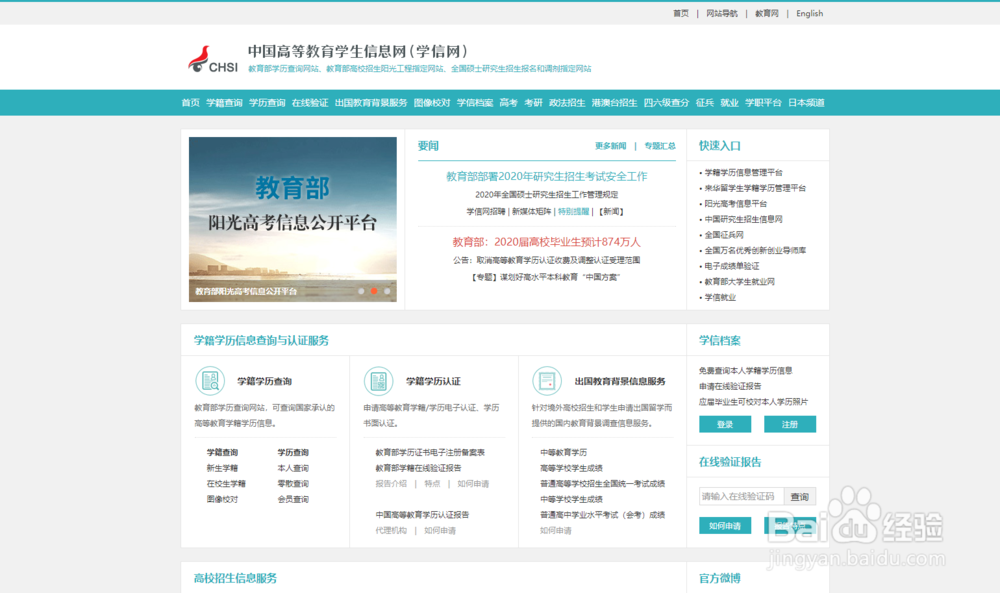Image resolution: width=1000 pixels, height=593 pixels.
Task: Open the 学籍查询 navigation item
Action: (224, 103)
